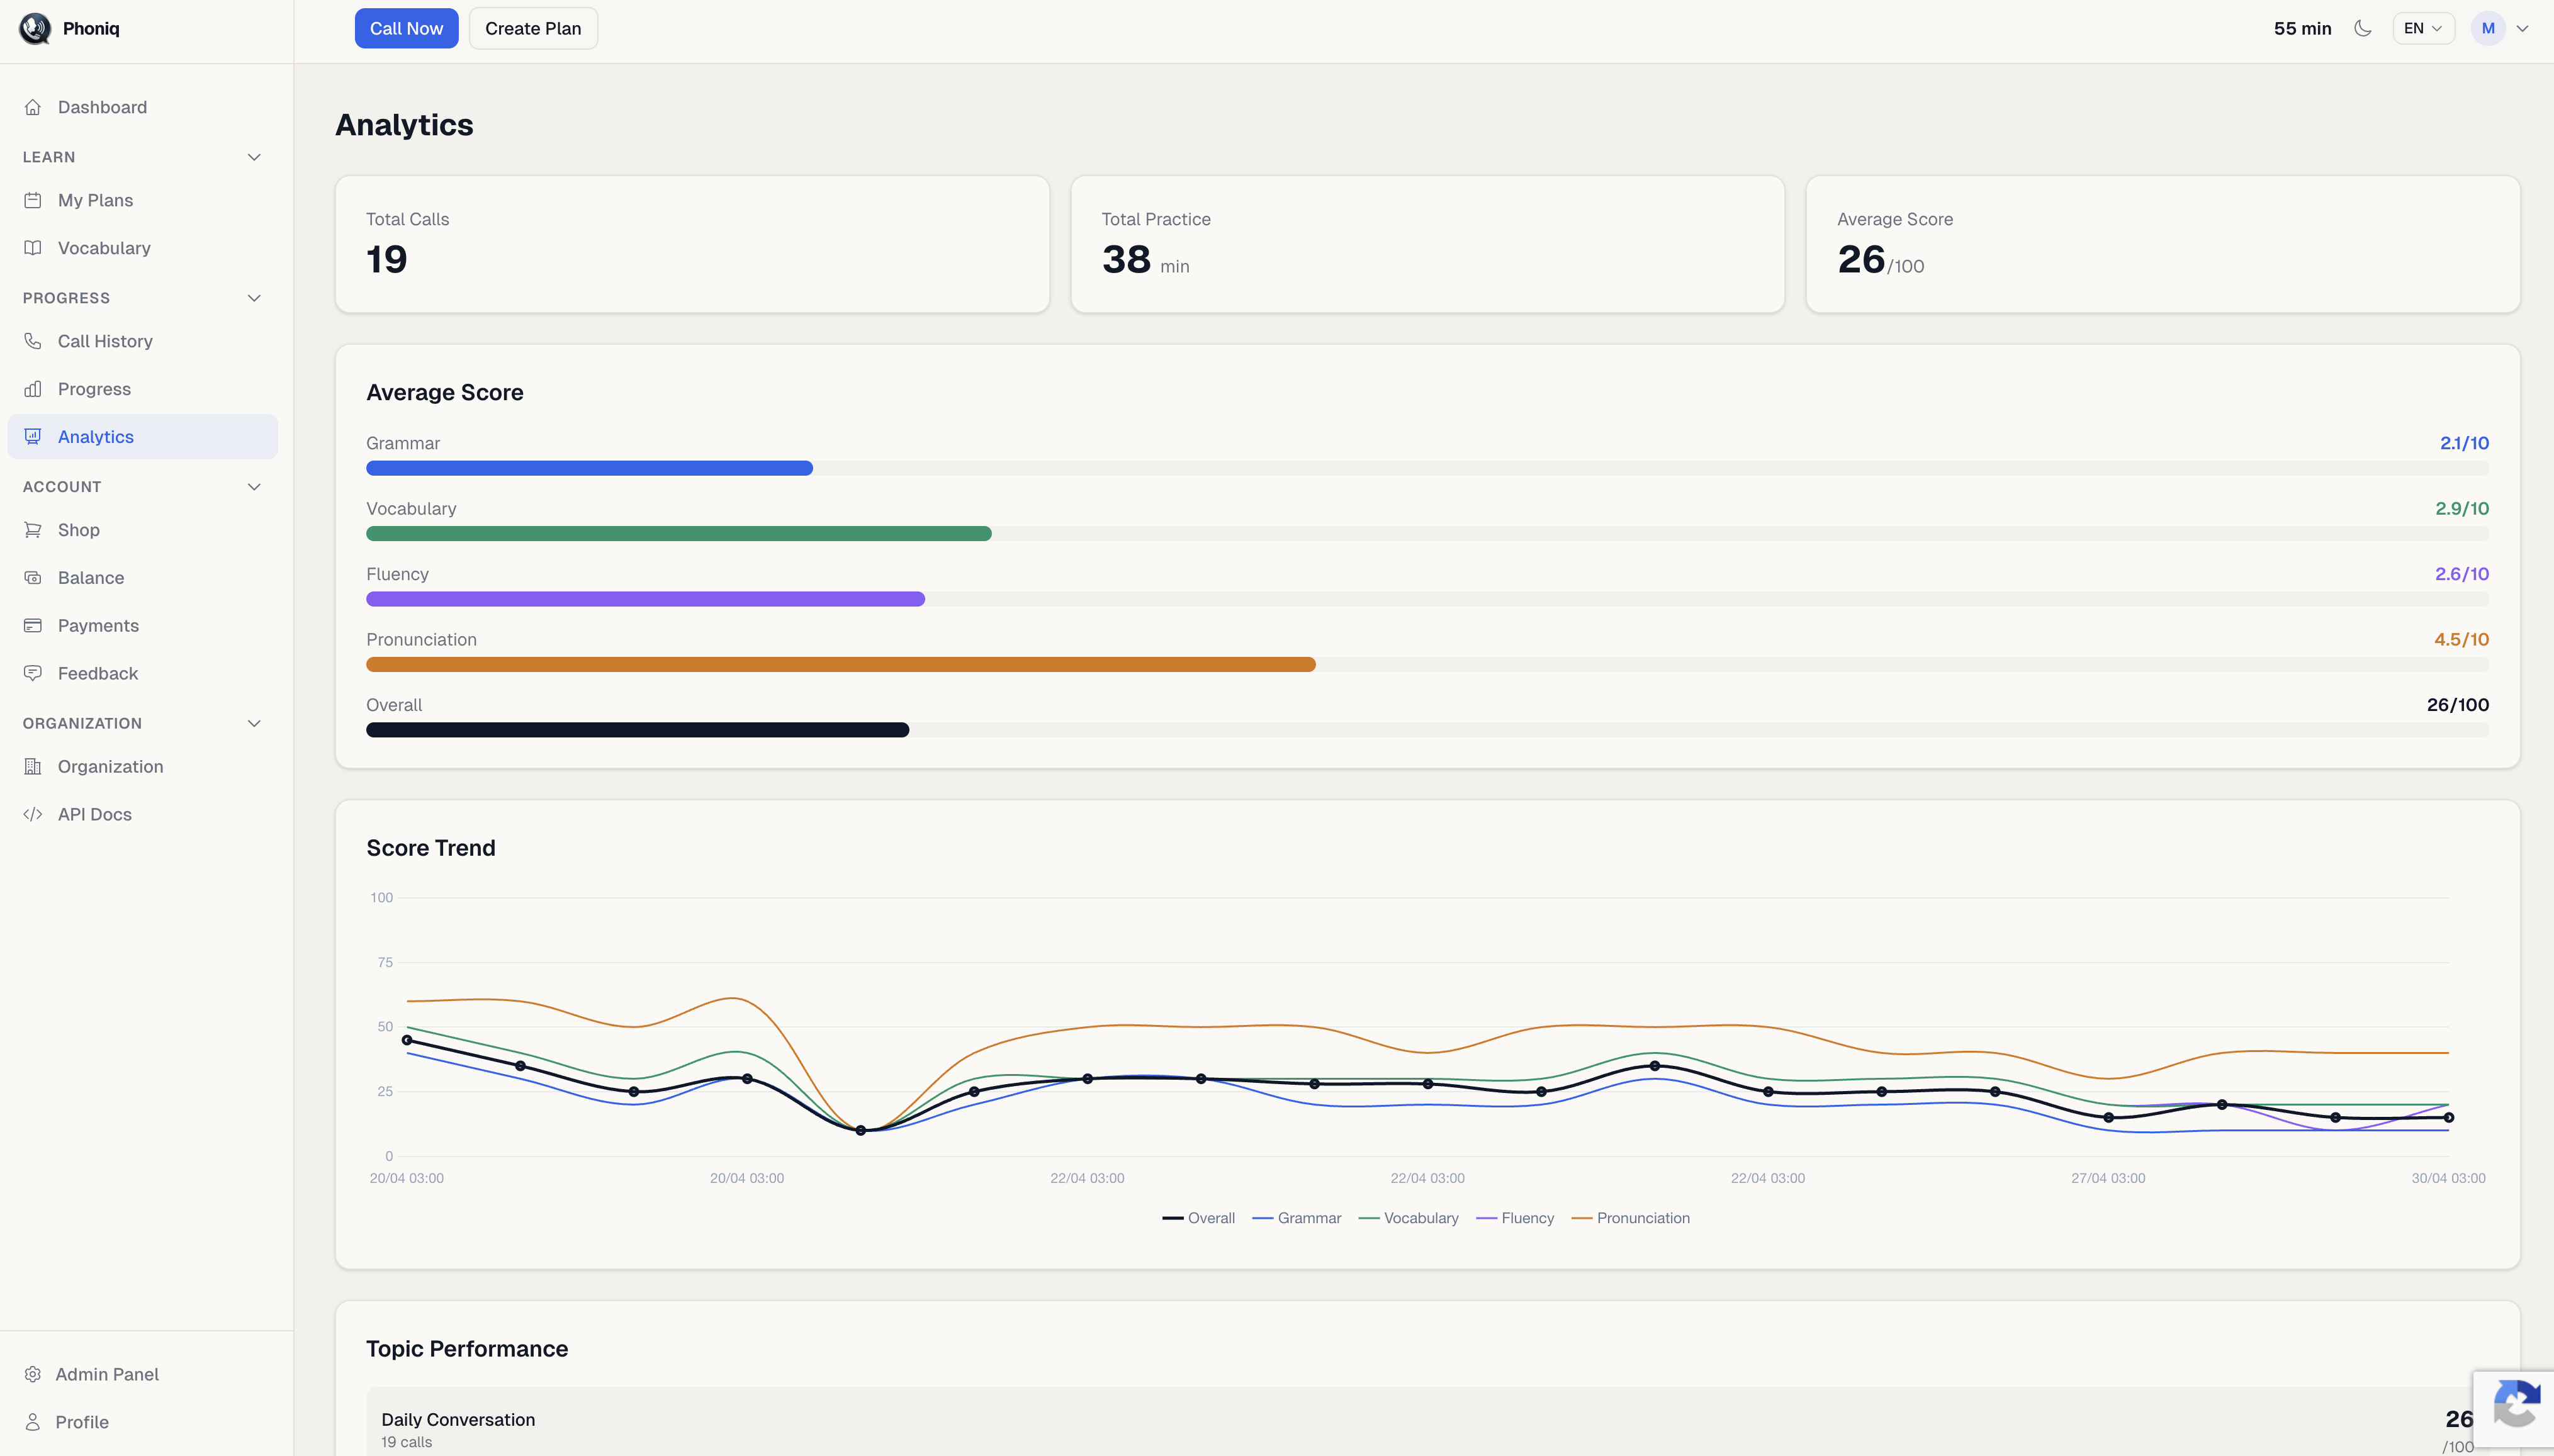Click the Profile person icon
The image size is (2554, 1456).
click(x=33, y=1423)
